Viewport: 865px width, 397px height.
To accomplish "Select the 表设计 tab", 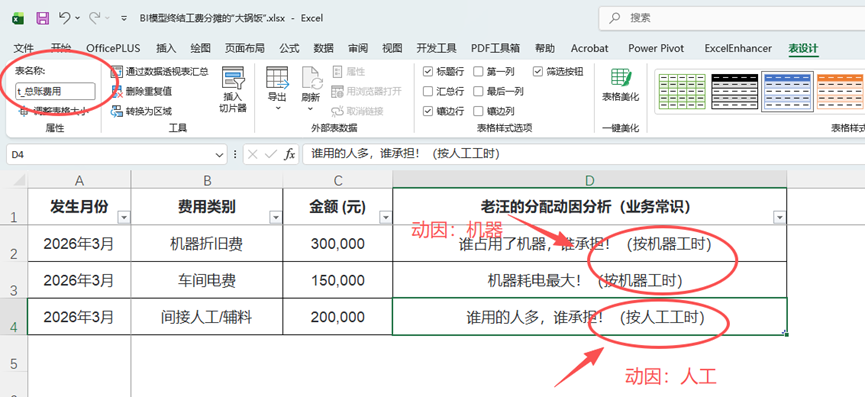I will [803, 49].
